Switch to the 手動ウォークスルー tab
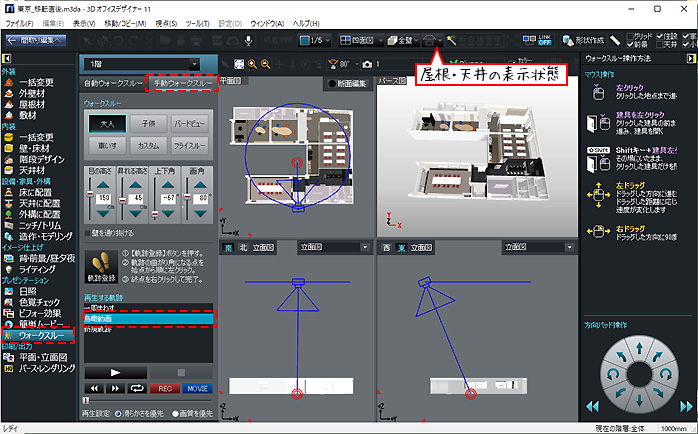 coord(181,83)
